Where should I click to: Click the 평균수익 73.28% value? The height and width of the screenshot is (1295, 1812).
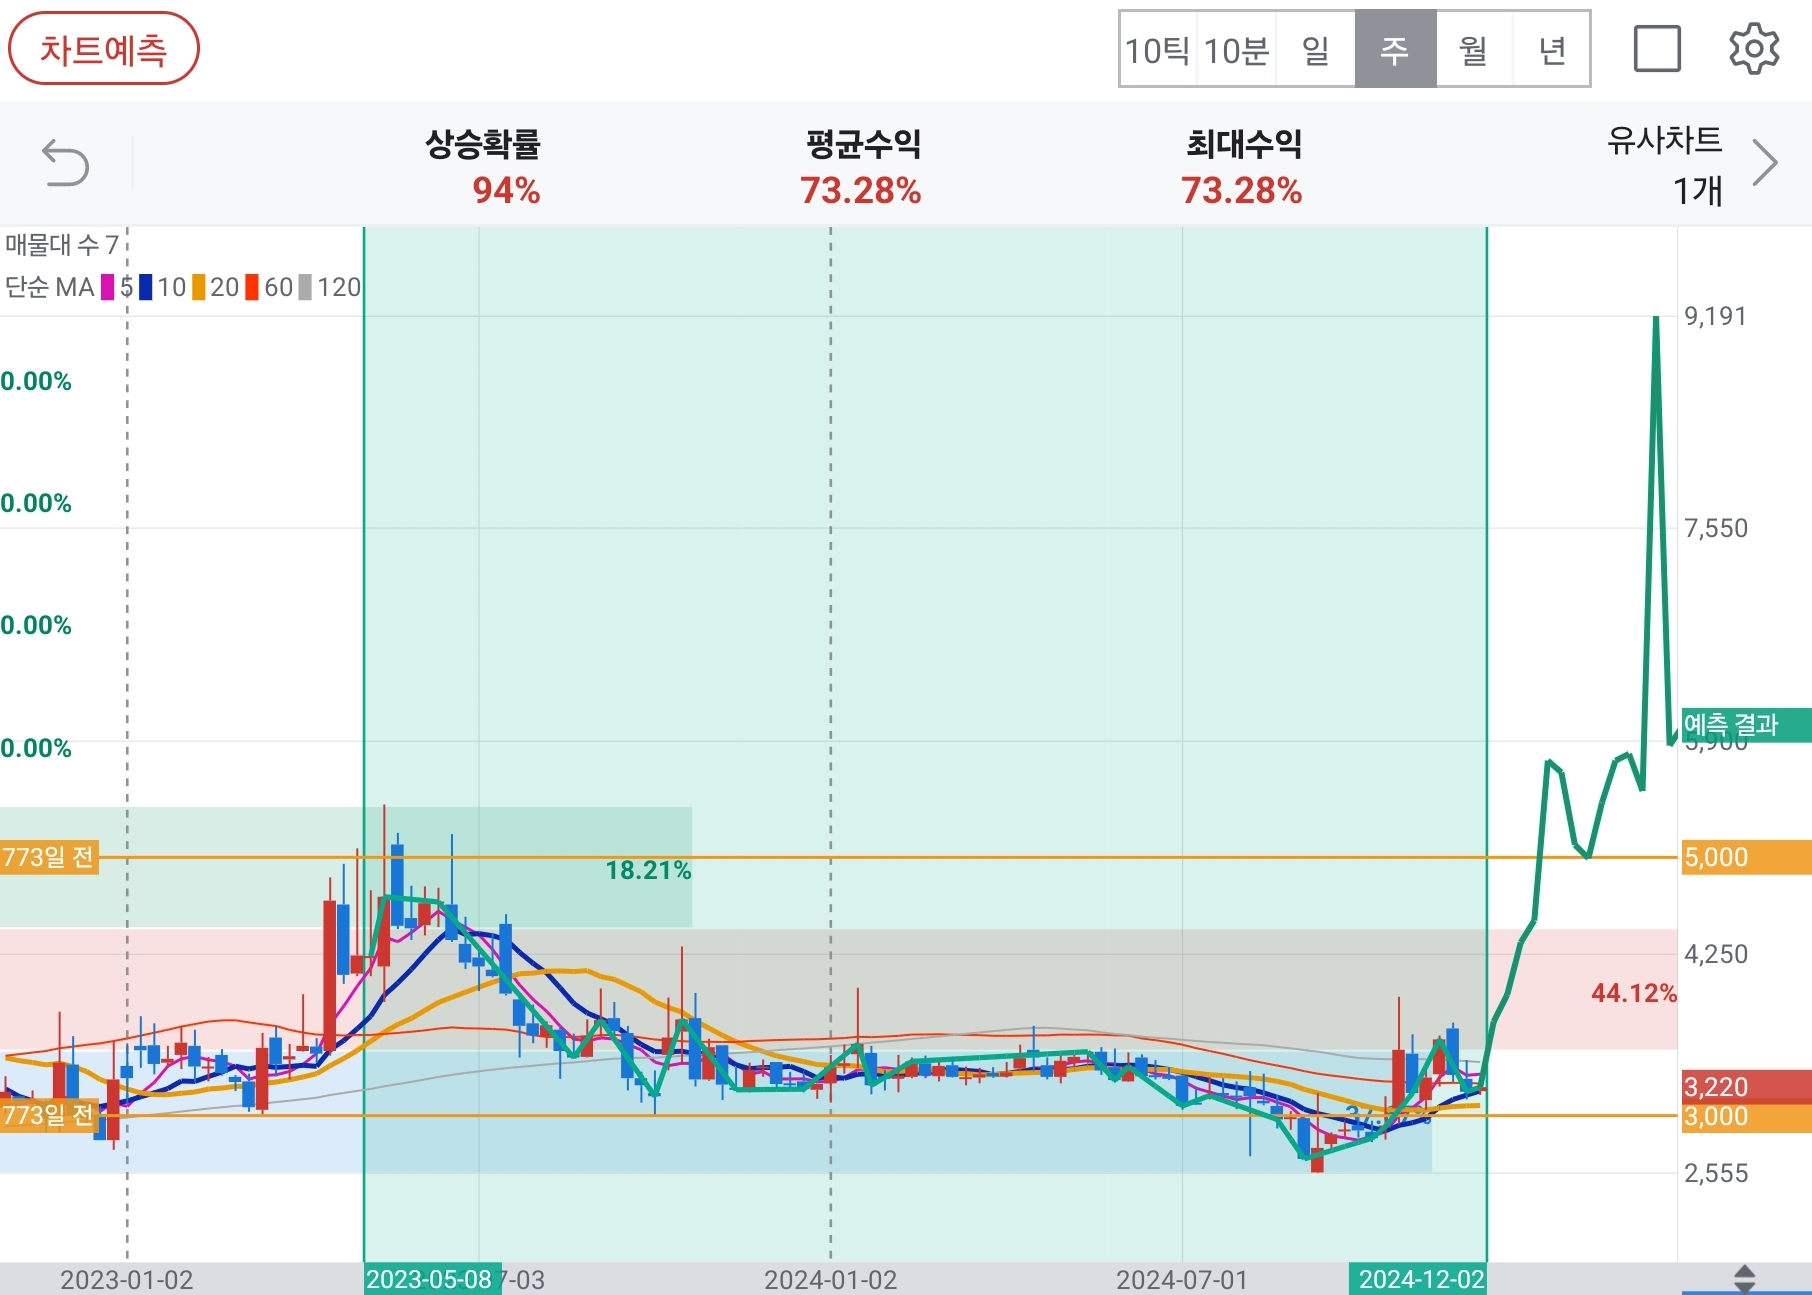tap(861, 190)
